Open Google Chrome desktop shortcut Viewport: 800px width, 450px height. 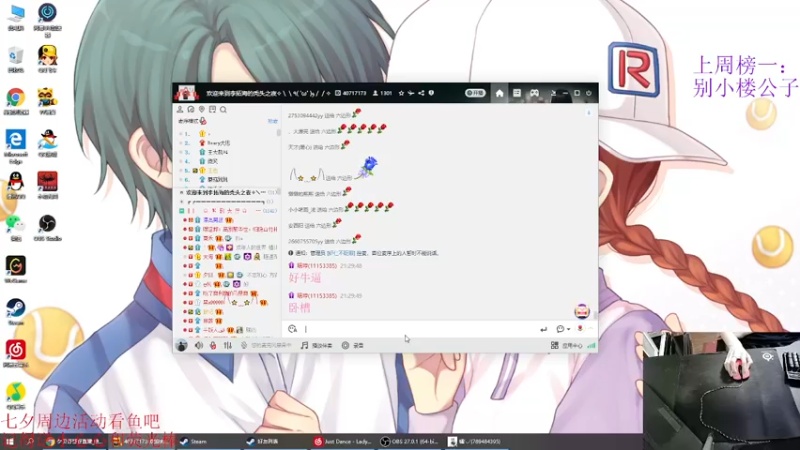pos(16,102)
